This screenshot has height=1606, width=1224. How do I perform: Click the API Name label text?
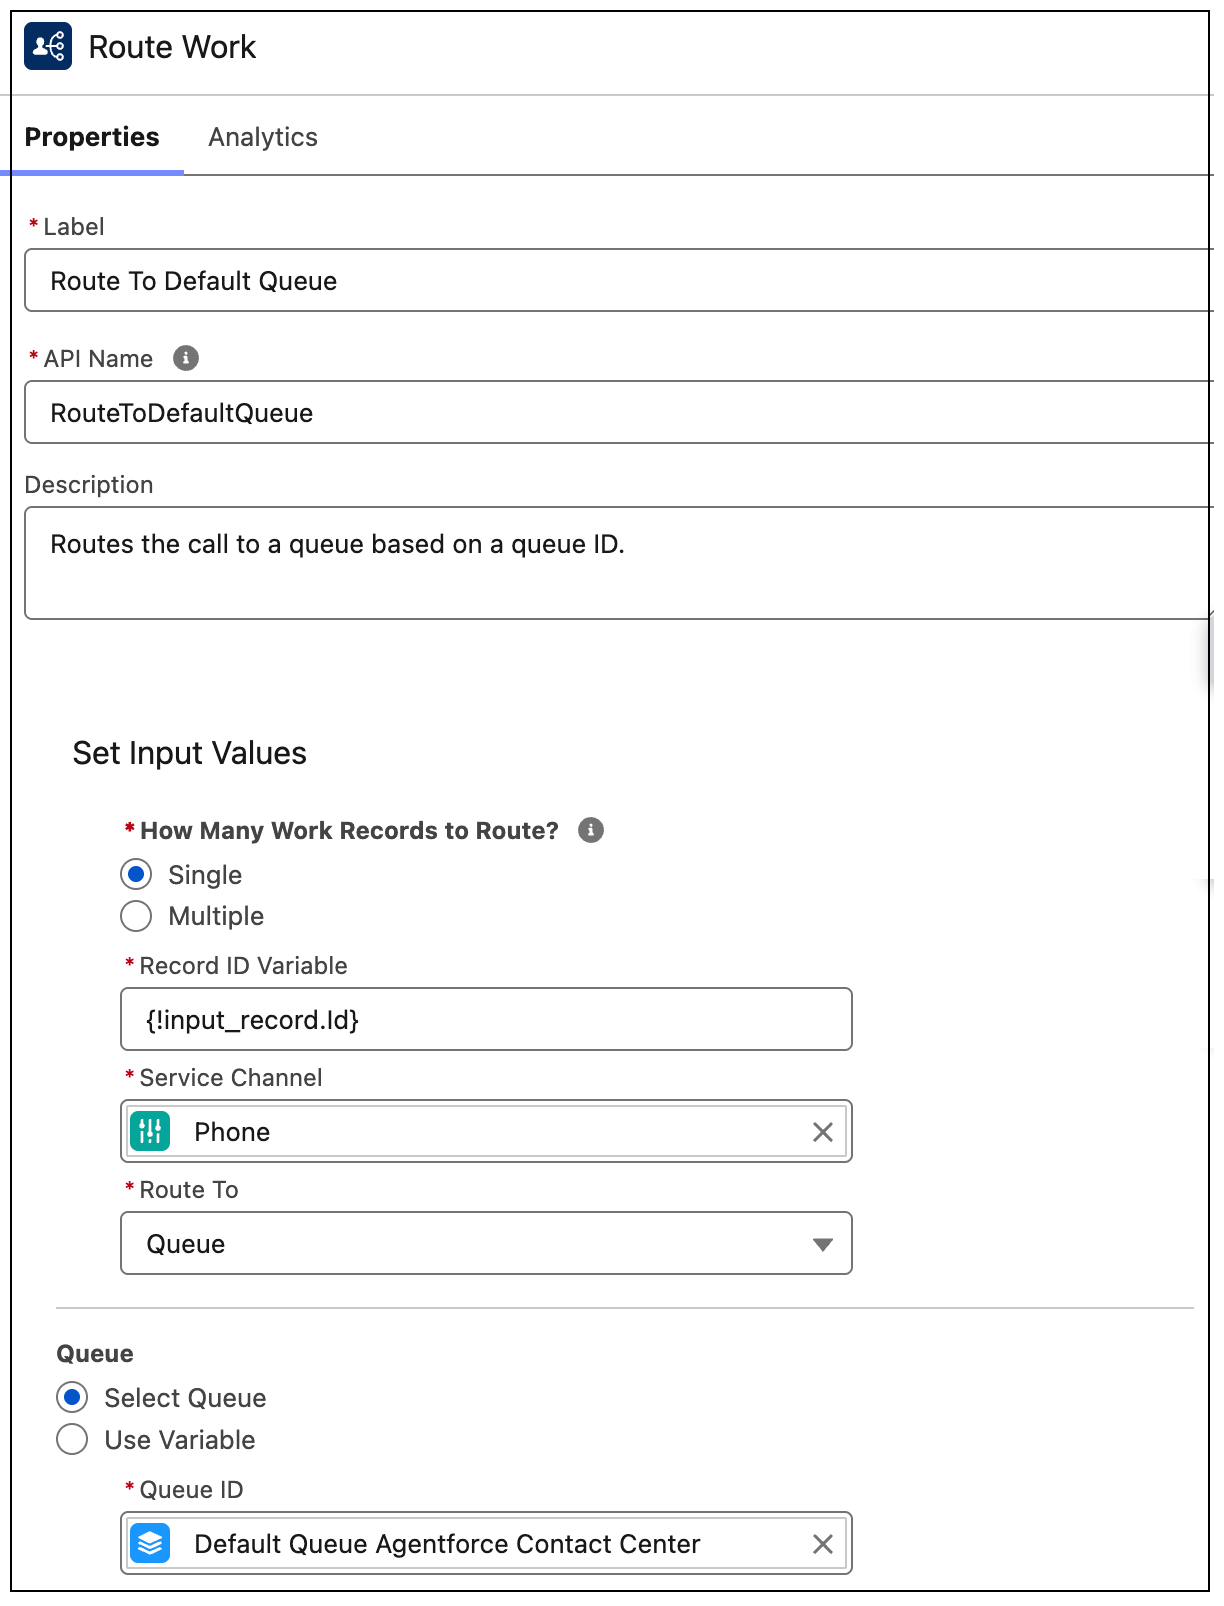point(98,359)
